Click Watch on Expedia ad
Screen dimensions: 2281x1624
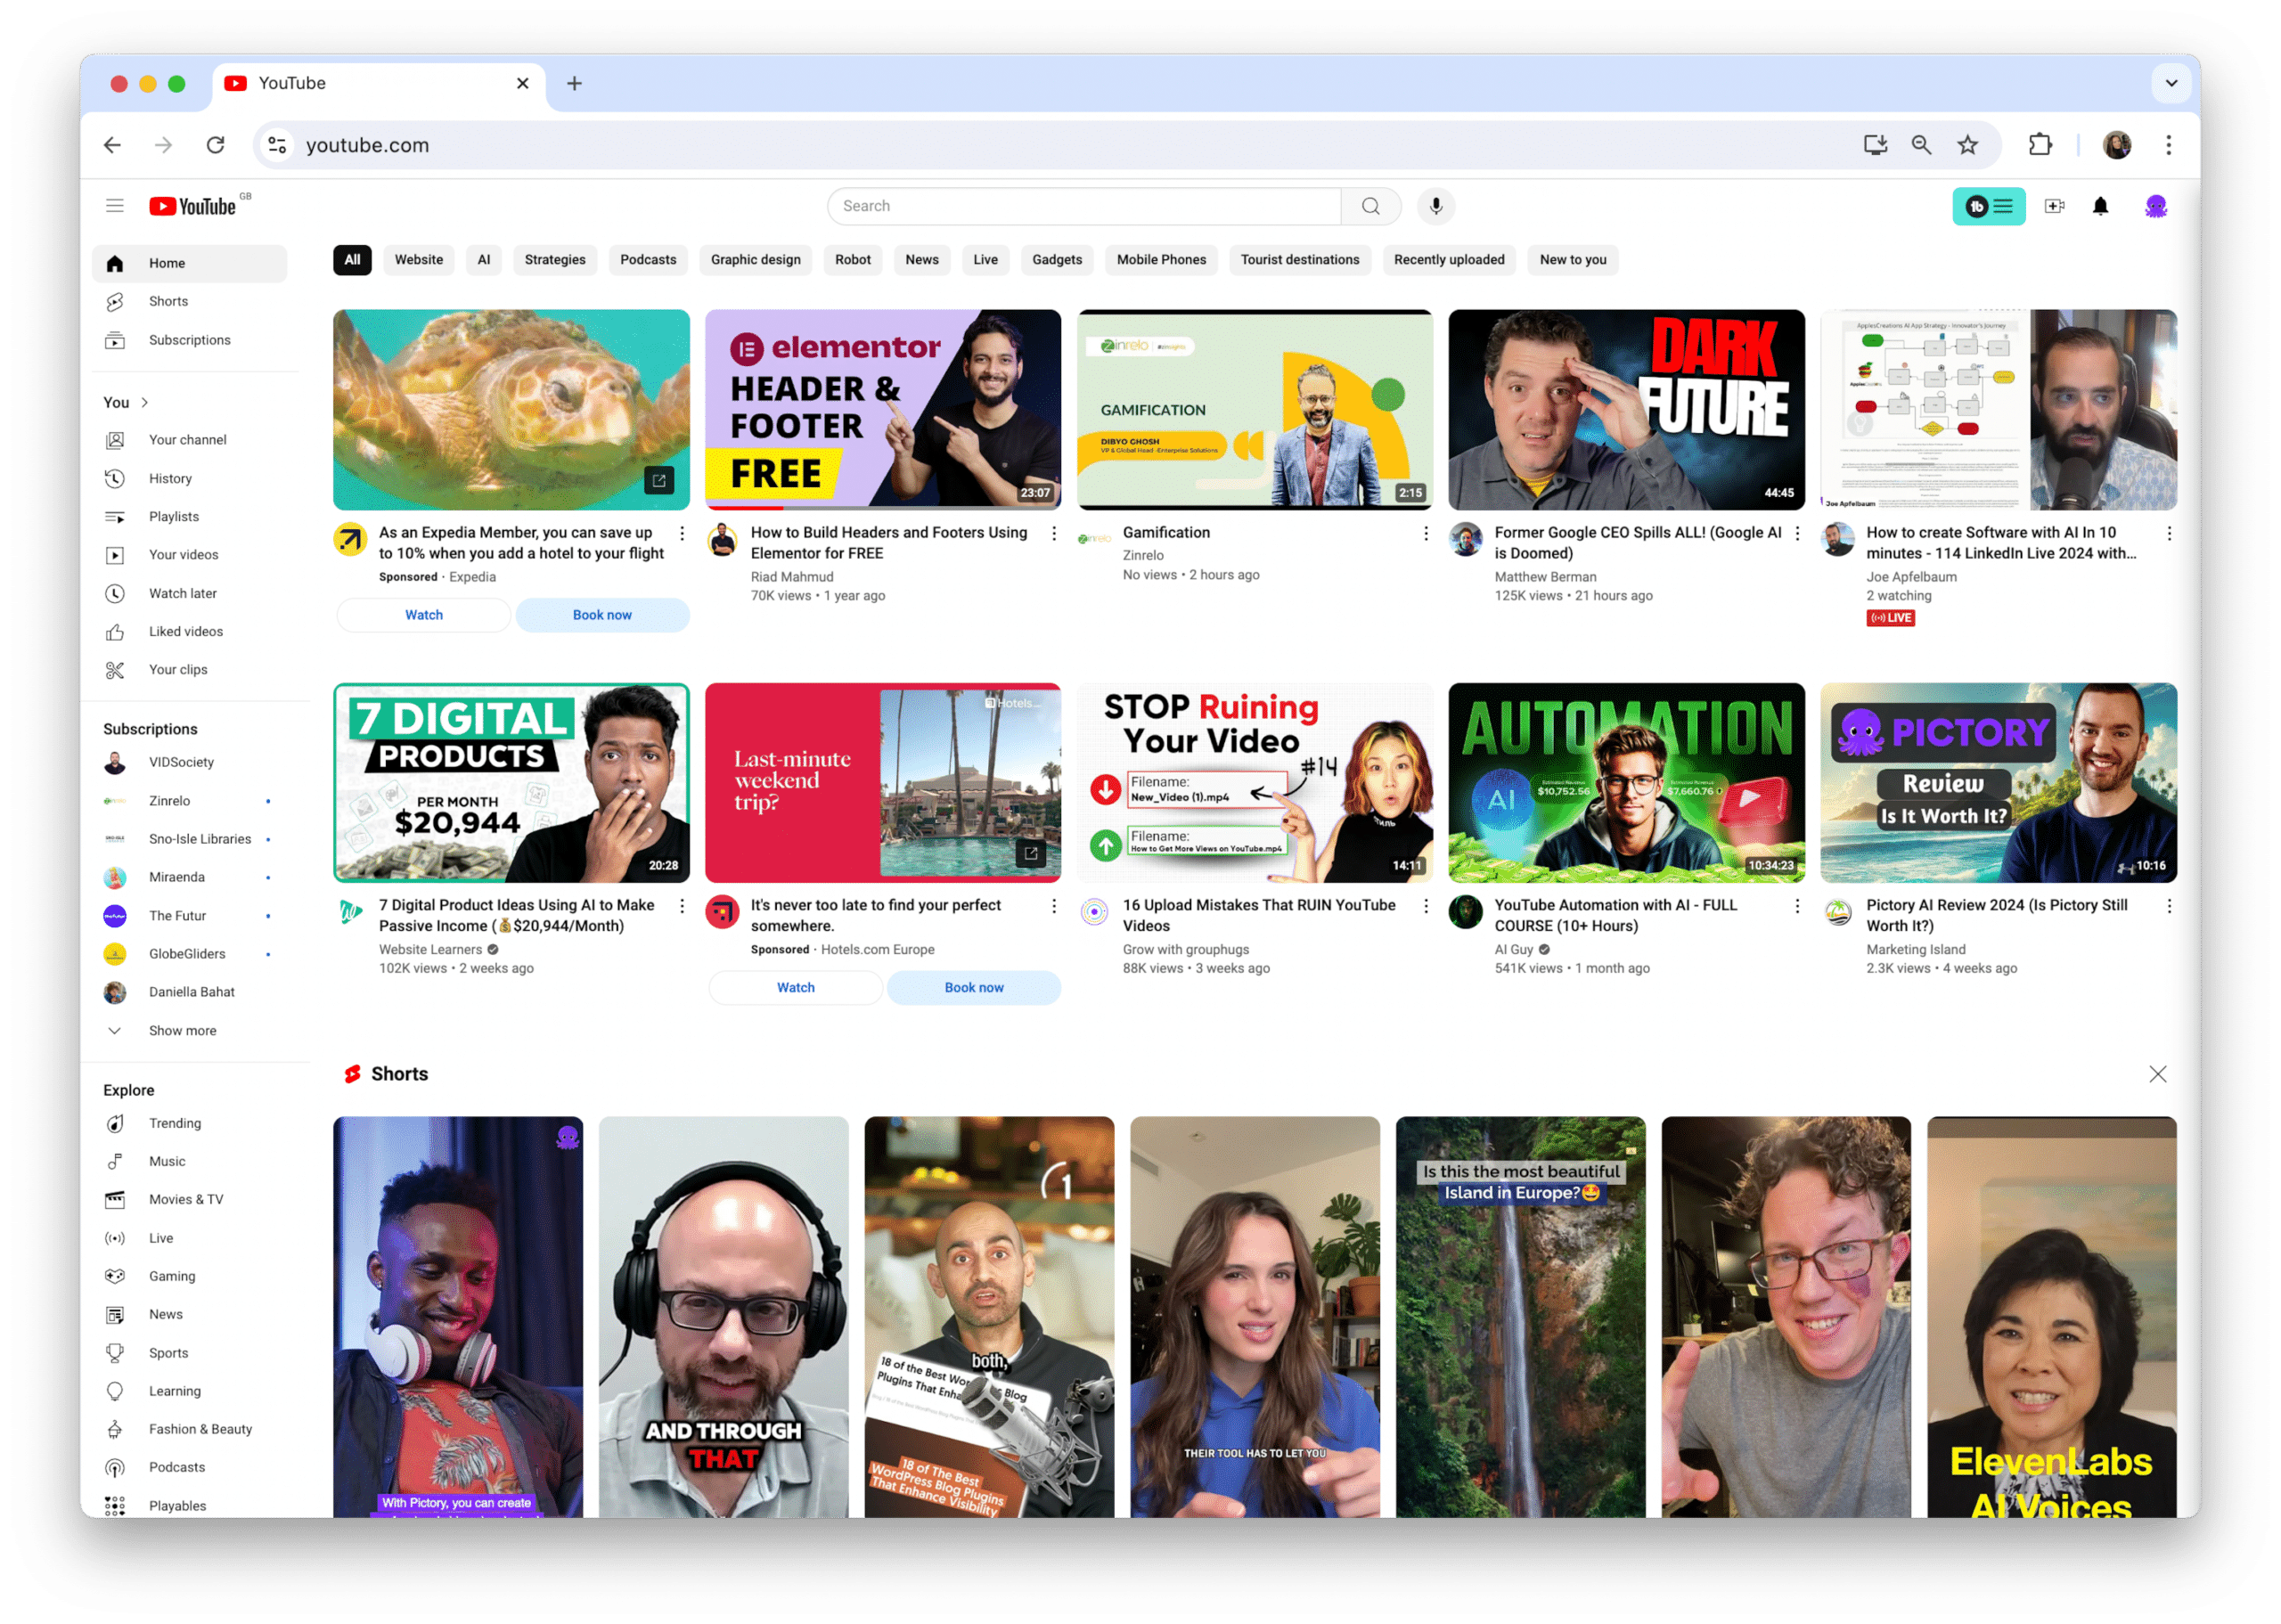pyautogui.click(x=424, y=616)
